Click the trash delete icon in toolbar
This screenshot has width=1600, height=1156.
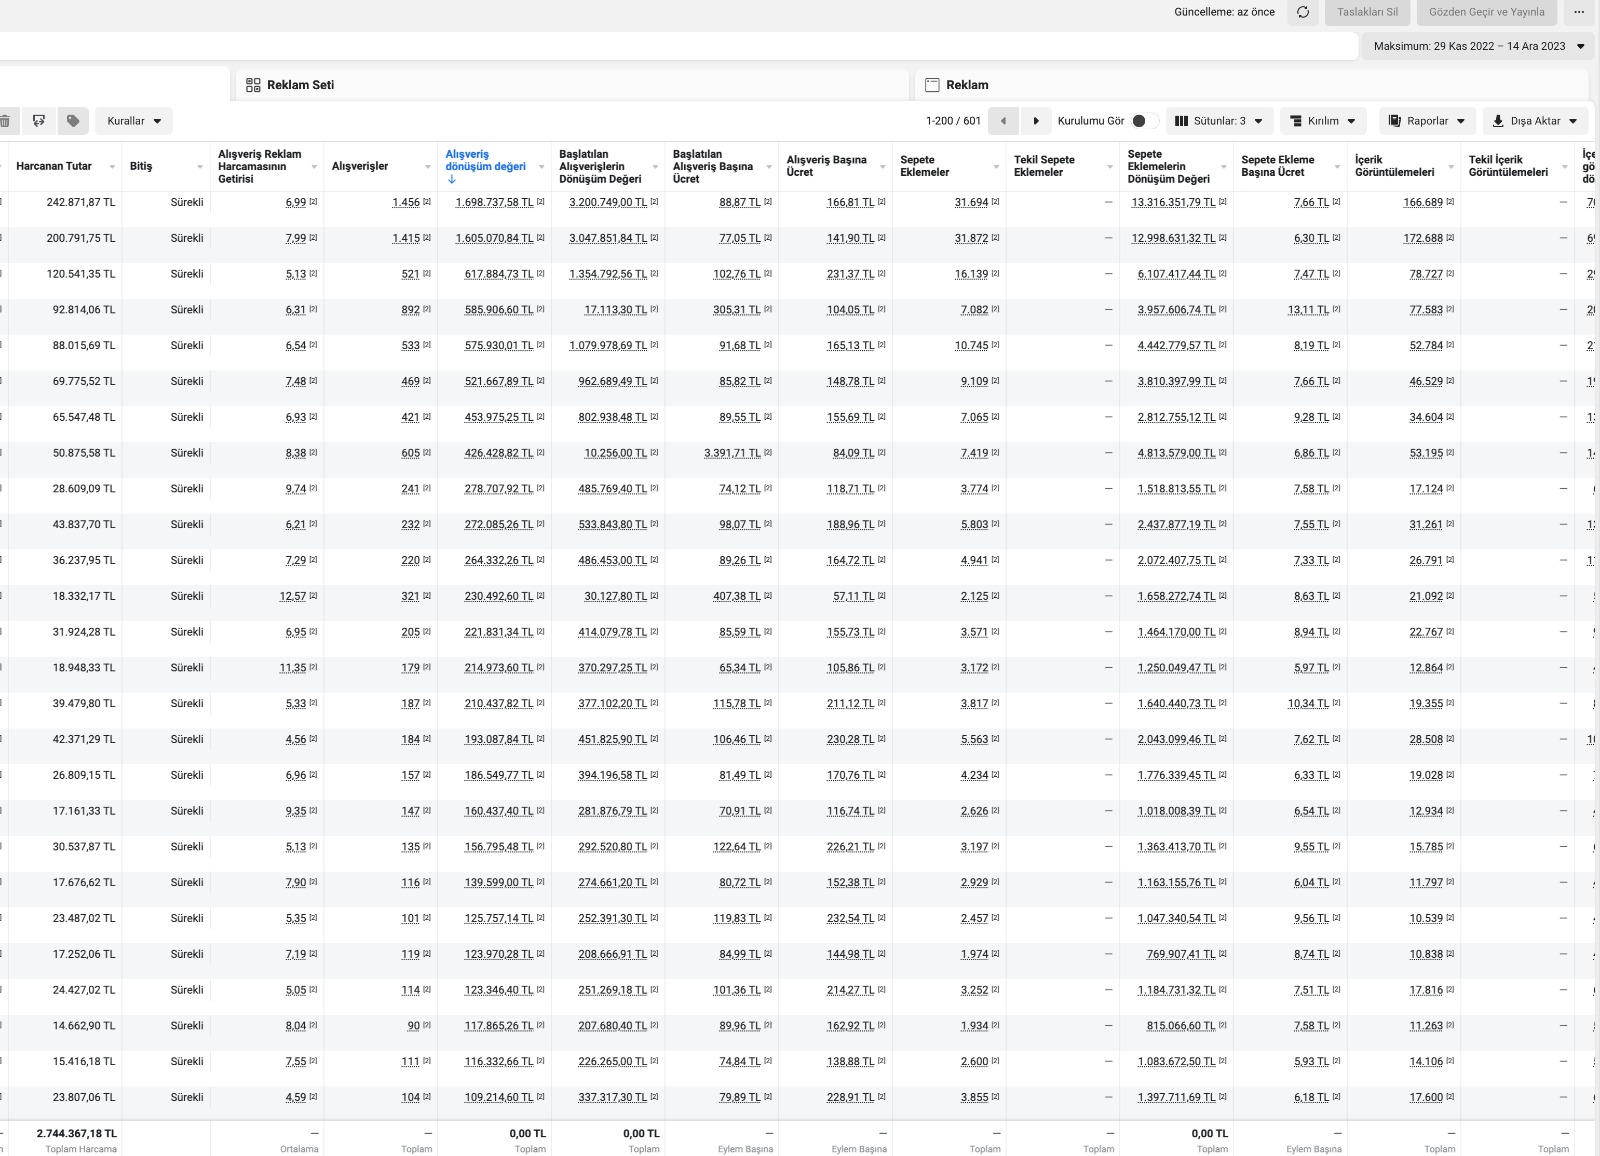point(5,121)
